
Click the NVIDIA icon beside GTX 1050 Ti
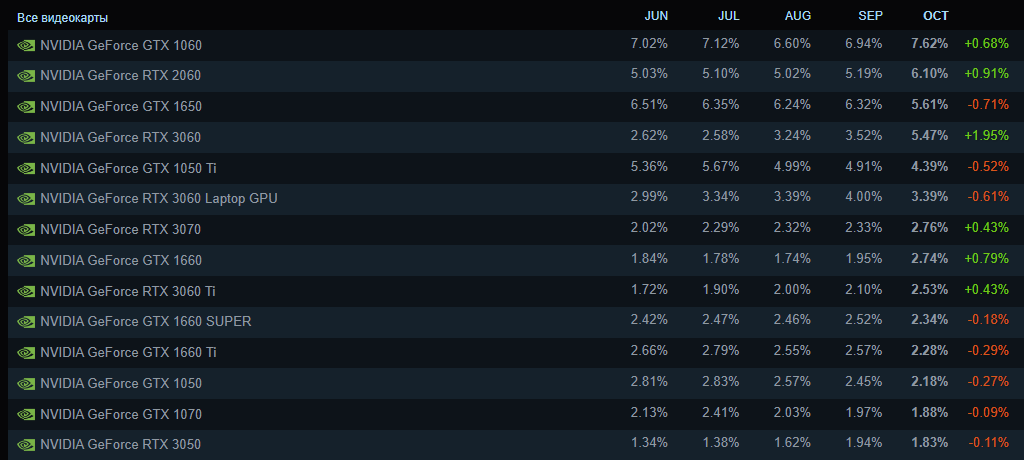[27, 168]
